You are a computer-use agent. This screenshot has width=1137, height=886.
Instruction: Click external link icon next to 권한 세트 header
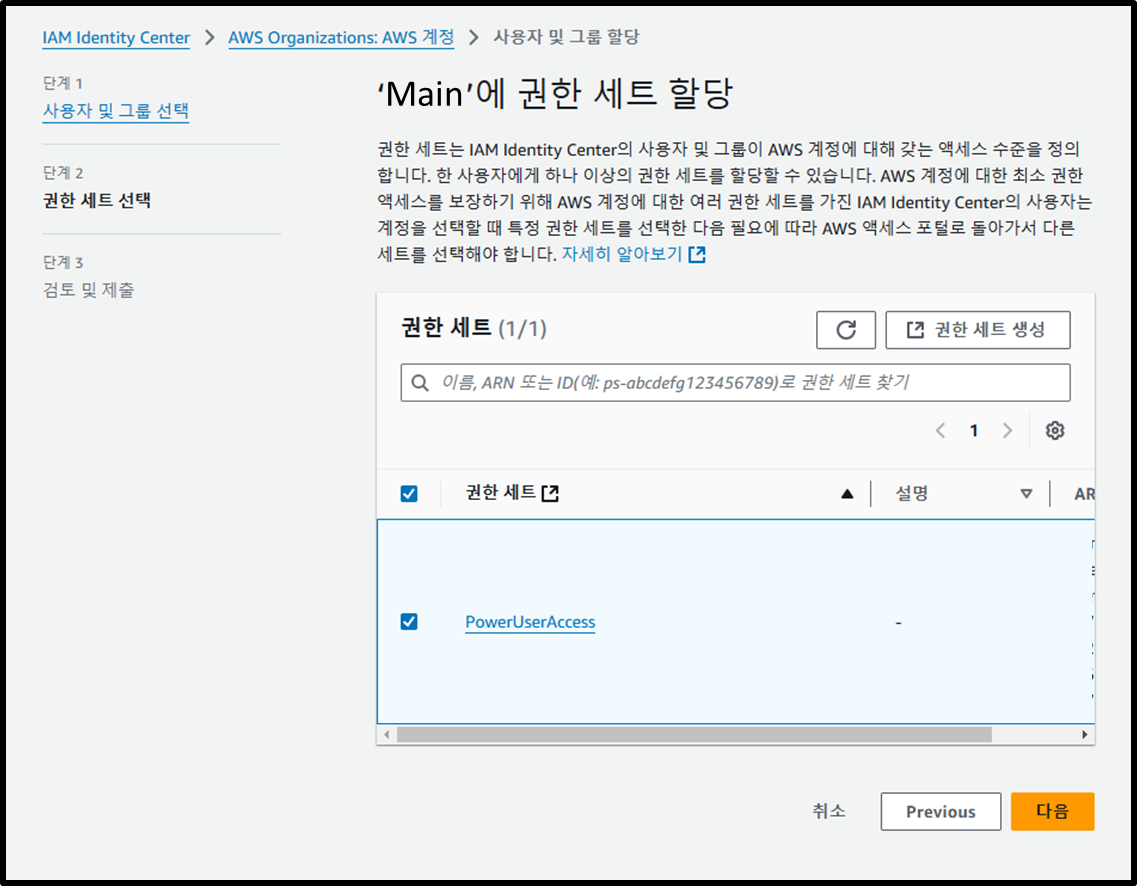pos(550,494)
